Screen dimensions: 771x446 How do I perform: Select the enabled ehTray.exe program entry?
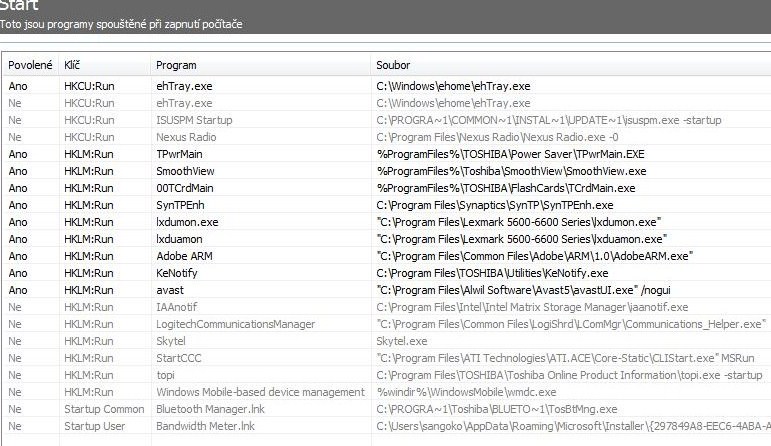click(x=184, y=86)
